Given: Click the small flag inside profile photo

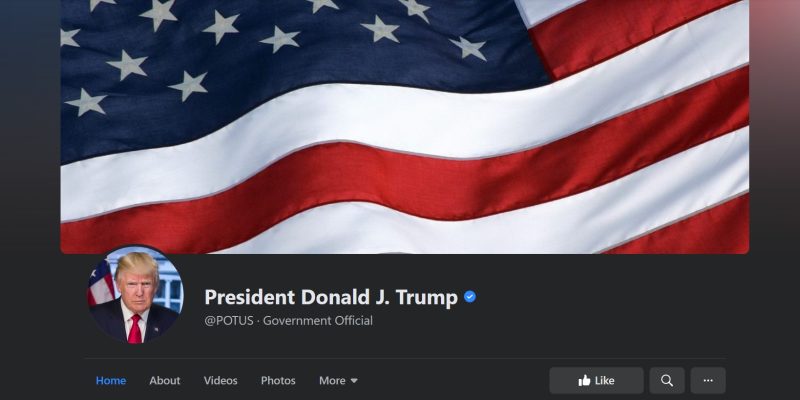Looking at the screenshot, I should click(x=101, y=283).
